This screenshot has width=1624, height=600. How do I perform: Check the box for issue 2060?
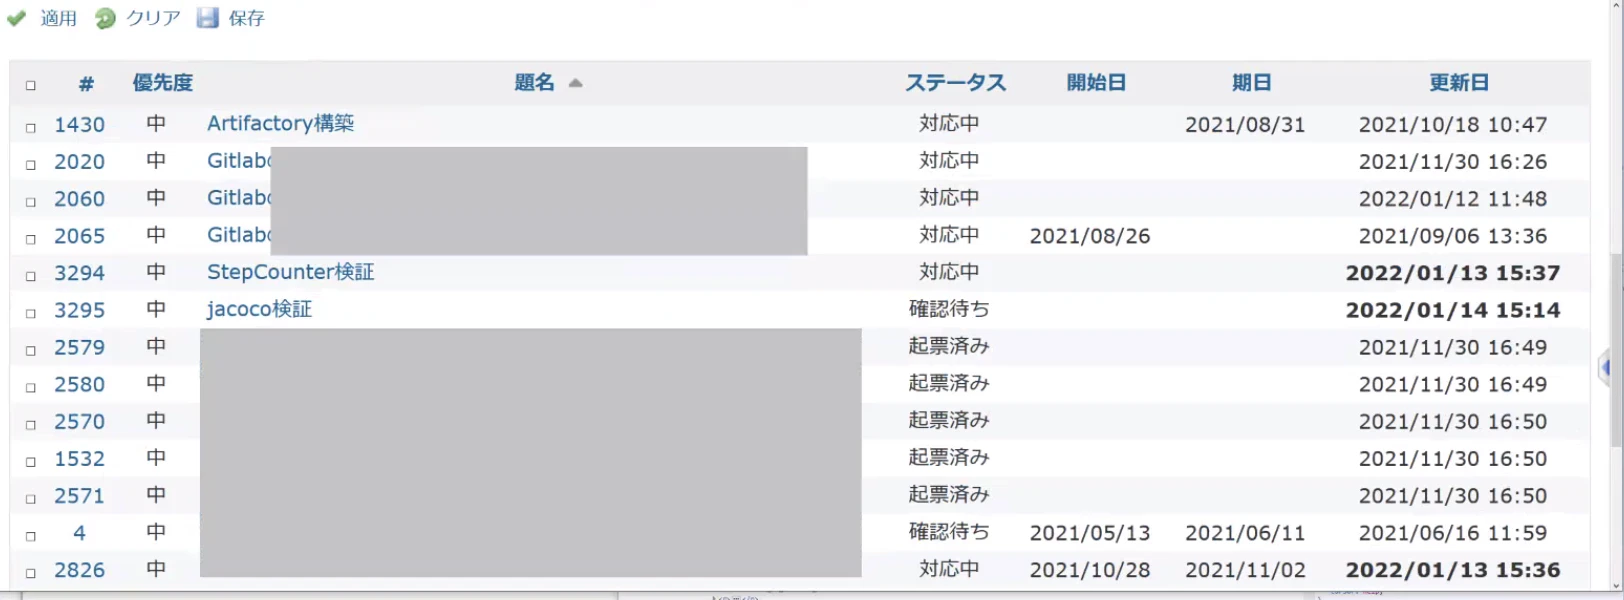(30, 201)
